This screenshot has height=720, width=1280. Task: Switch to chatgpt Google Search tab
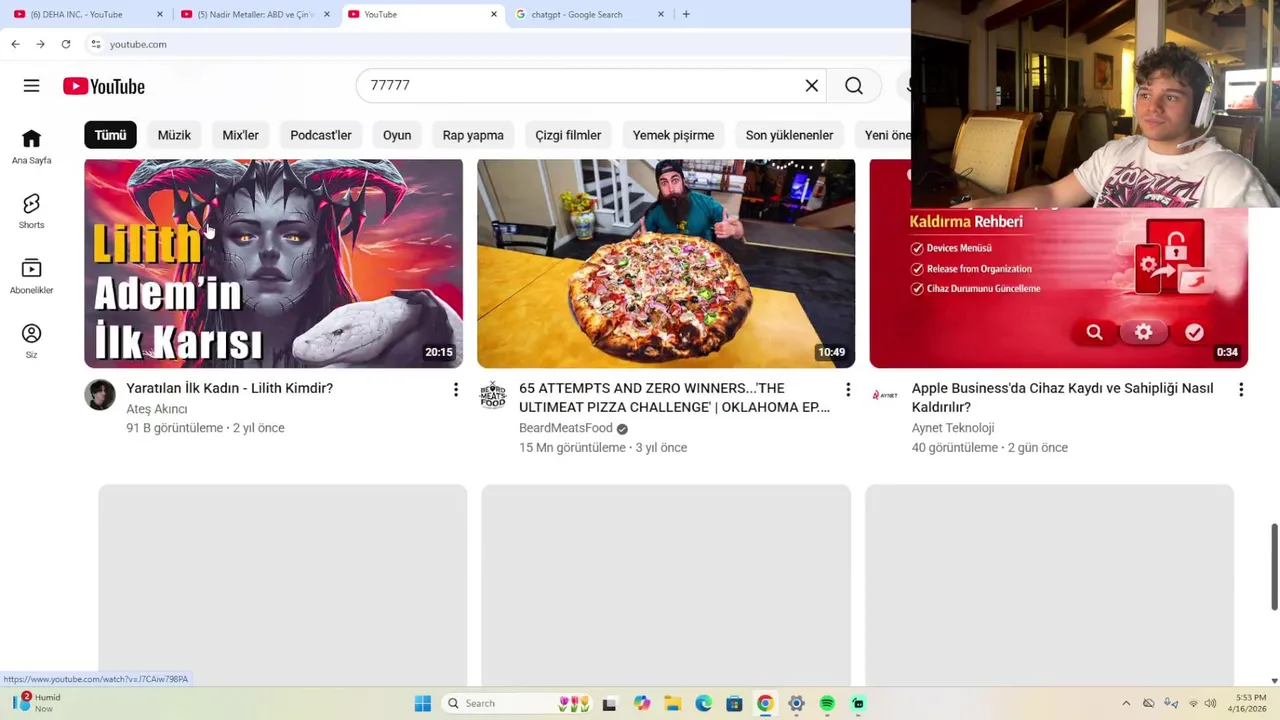[590, 14]
